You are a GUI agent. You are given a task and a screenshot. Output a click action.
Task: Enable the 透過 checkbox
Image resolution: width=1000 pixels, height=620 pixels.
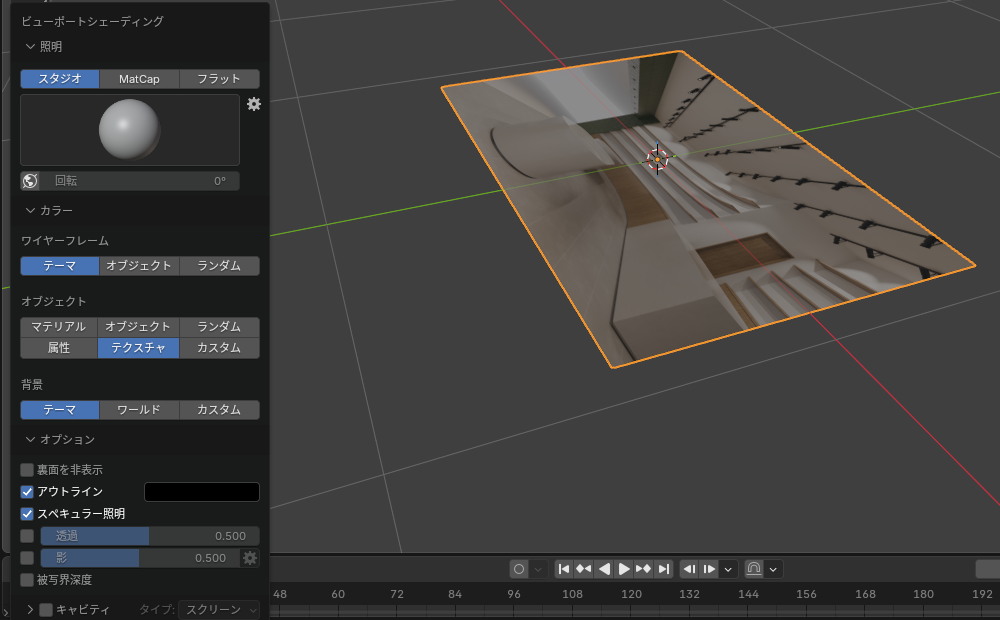(27, 536)
